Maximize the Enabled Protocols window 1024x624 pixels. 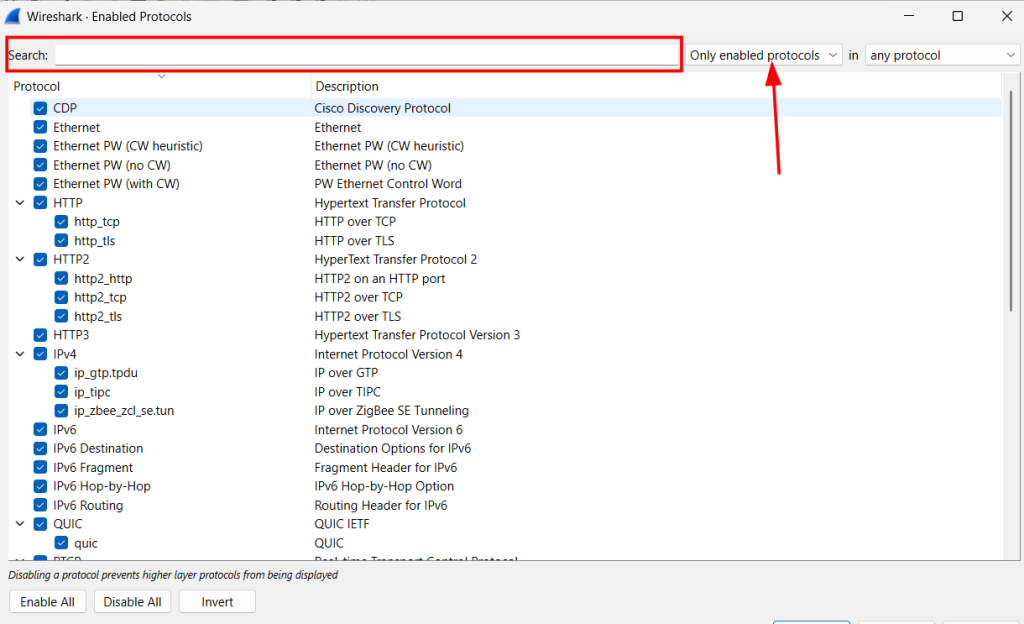(x=957, y=16)
